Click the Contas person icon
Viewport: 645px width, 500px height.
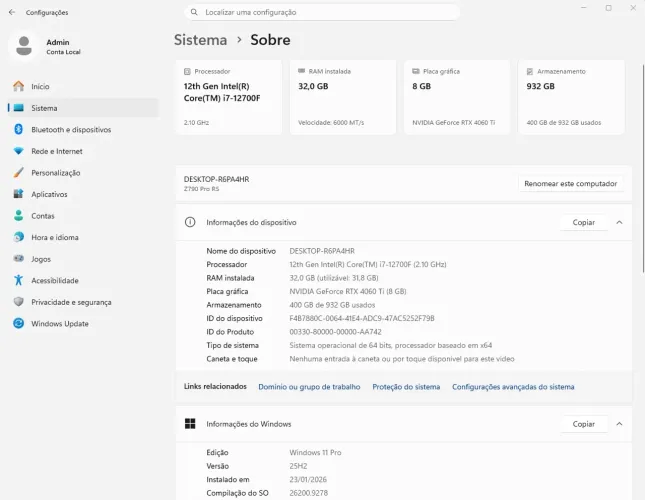coord(19,215)
